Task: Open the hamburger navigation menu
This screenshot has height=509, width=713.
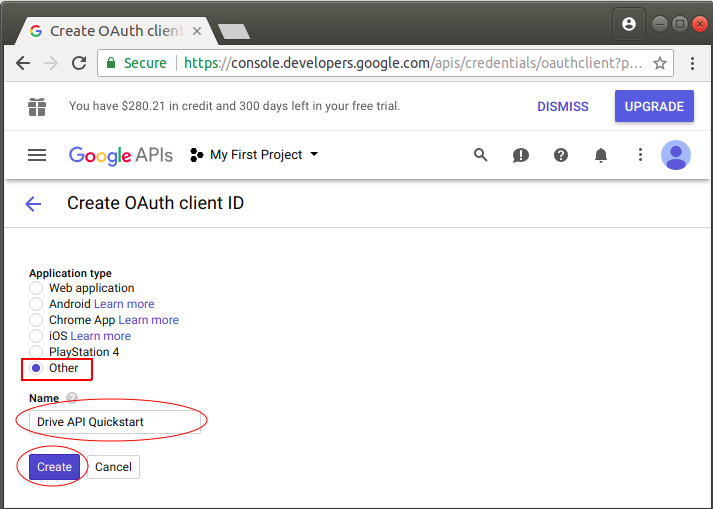Action: 37,155
